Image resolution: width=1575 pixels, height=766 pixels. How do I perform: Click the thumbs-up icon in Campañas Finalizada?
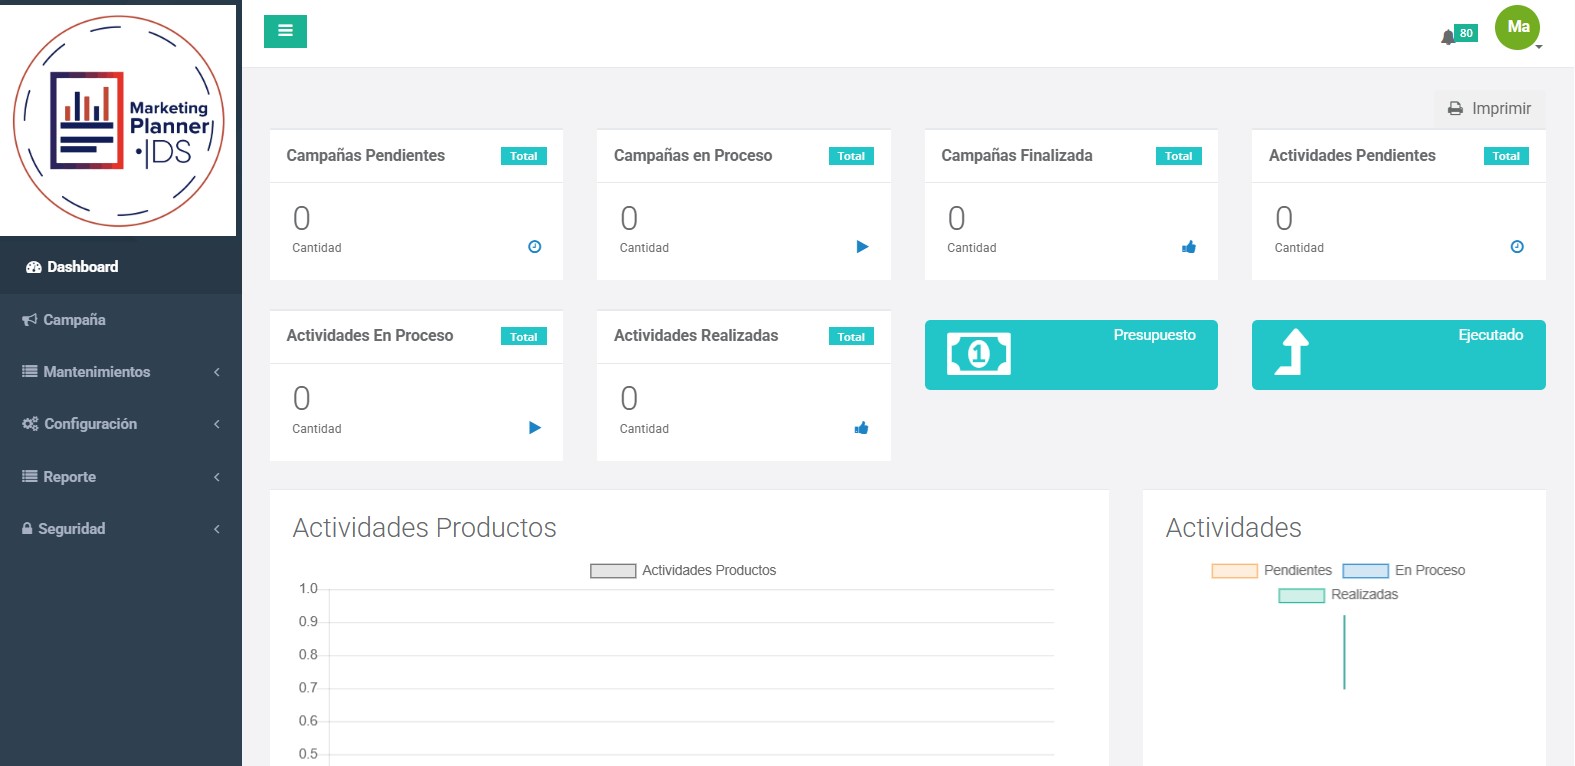pos(1189,247)
